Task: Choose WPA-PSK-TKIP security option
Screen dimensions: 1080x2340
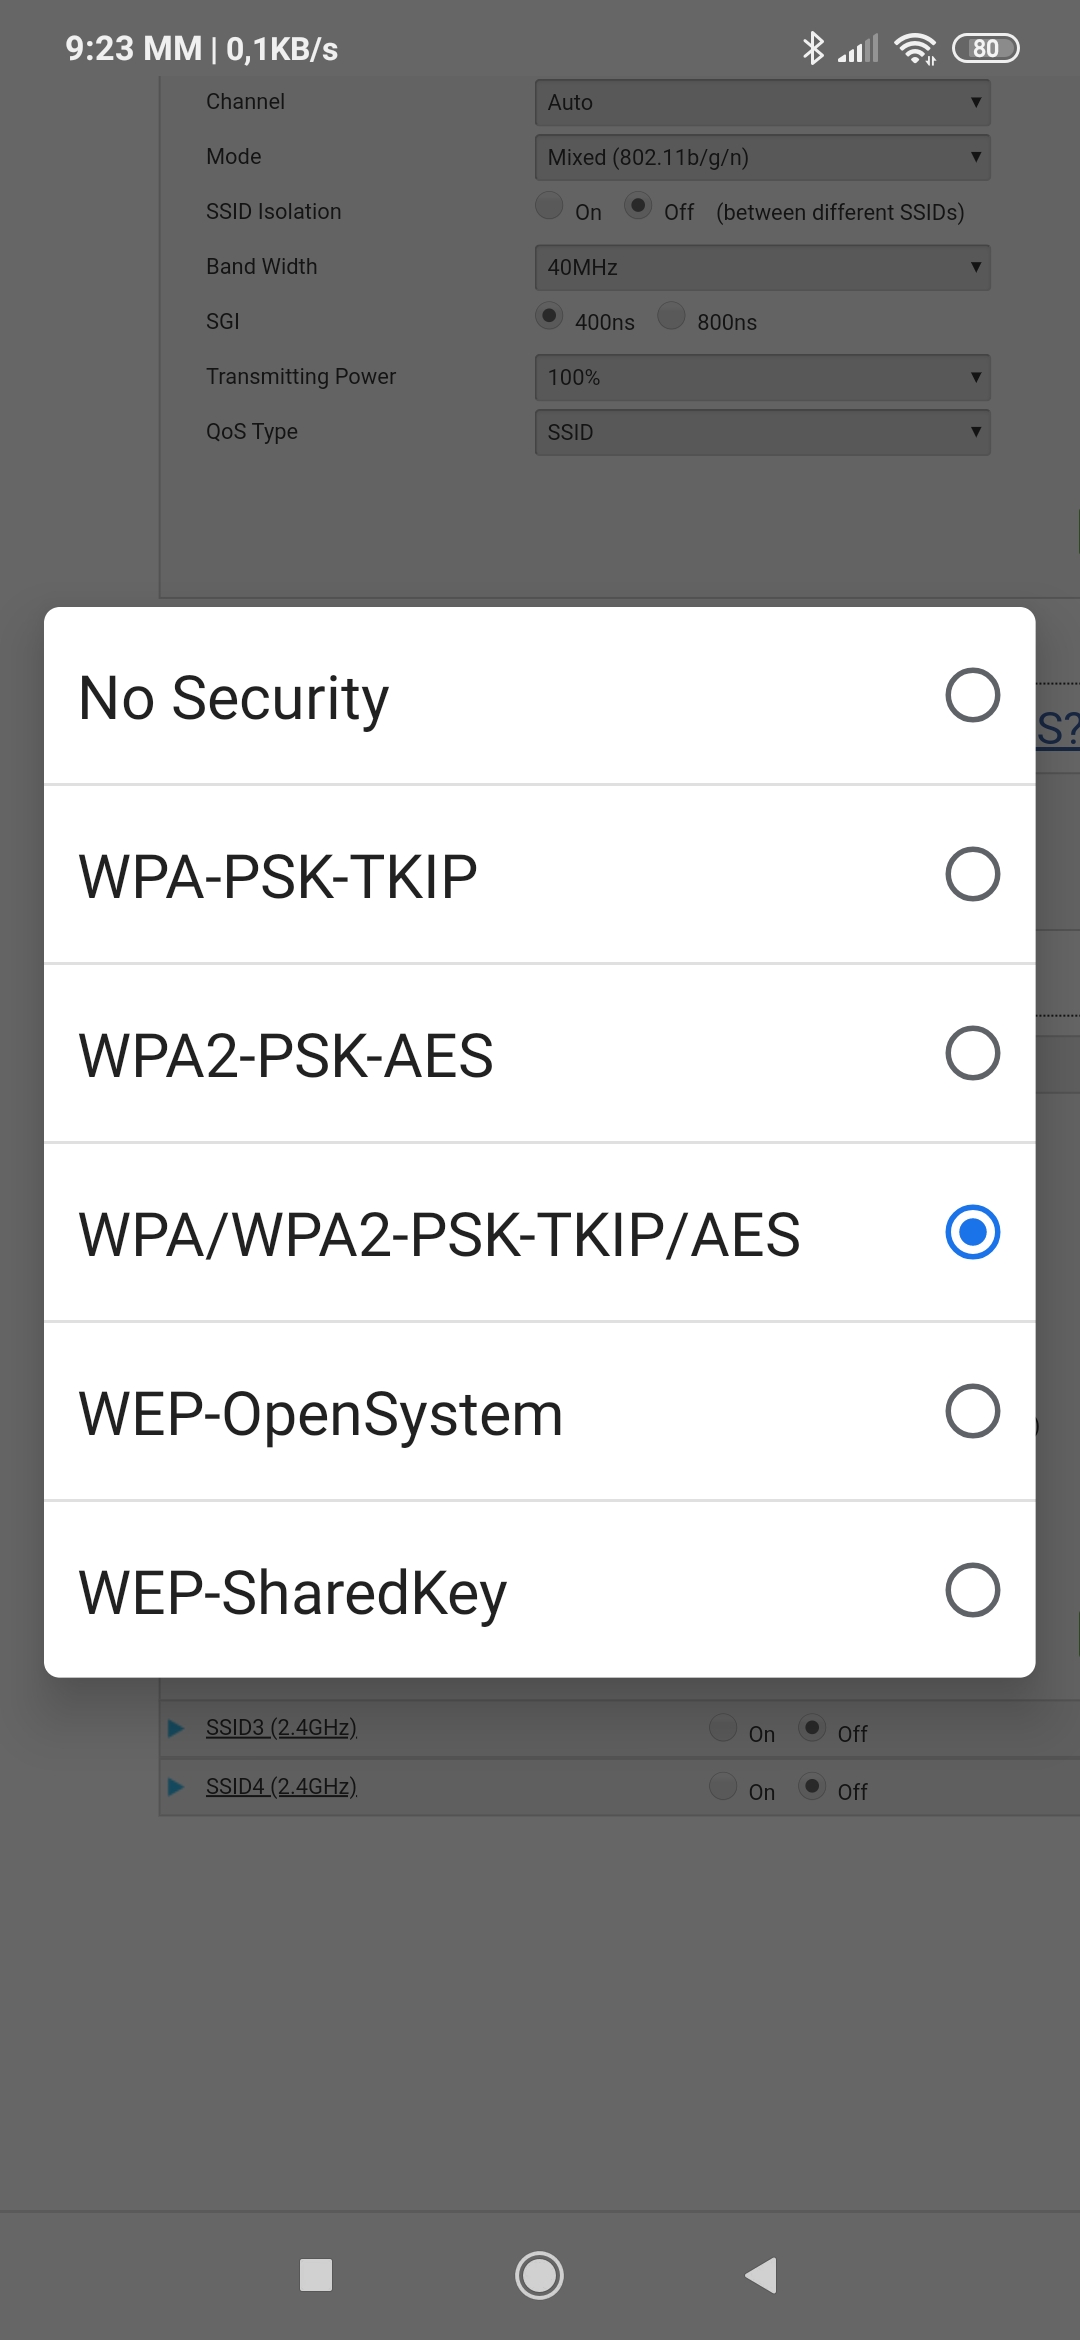Action: 972,875
